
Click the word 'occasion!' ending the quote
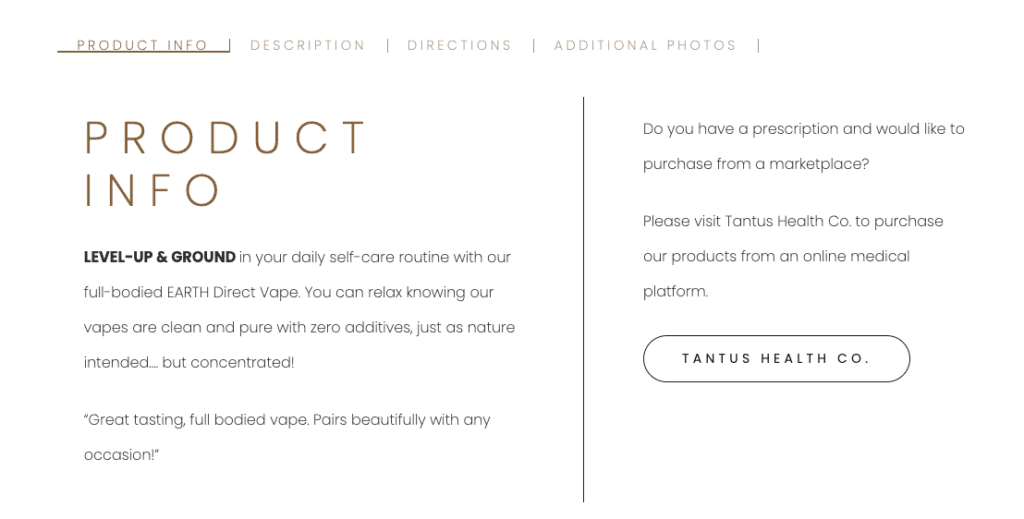point(121,455)
